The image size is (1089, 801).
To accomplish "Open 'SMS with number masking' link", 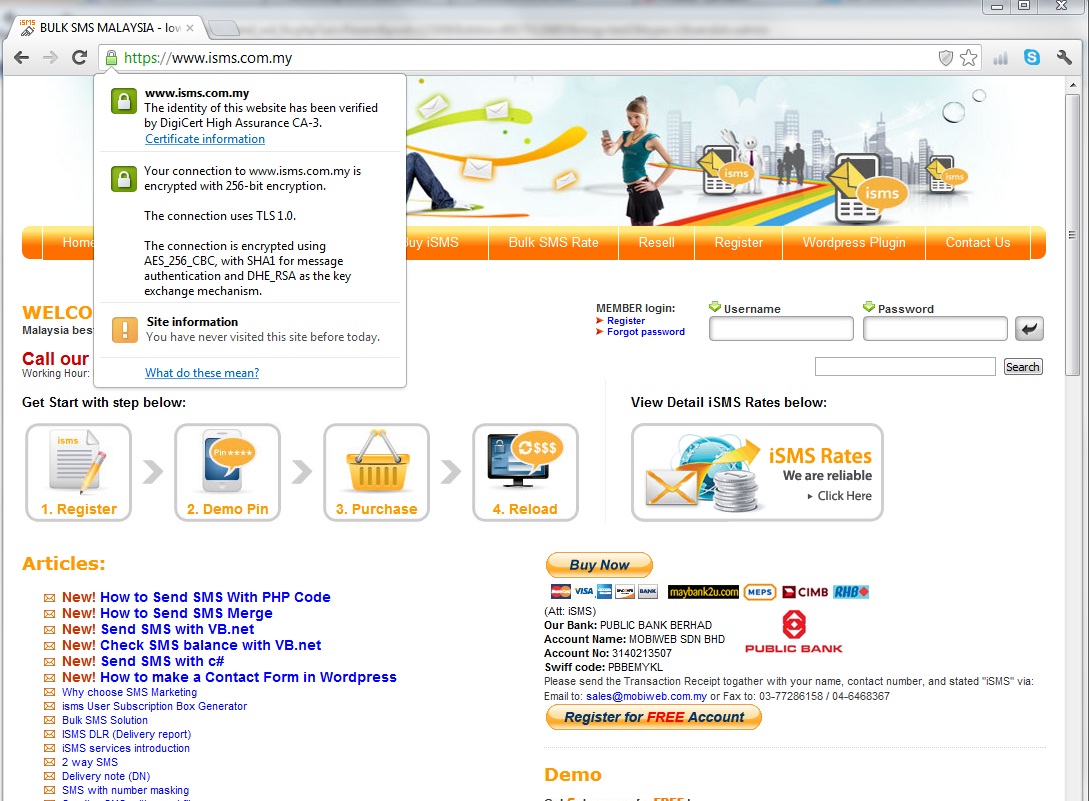I will (x=125, y=790).
